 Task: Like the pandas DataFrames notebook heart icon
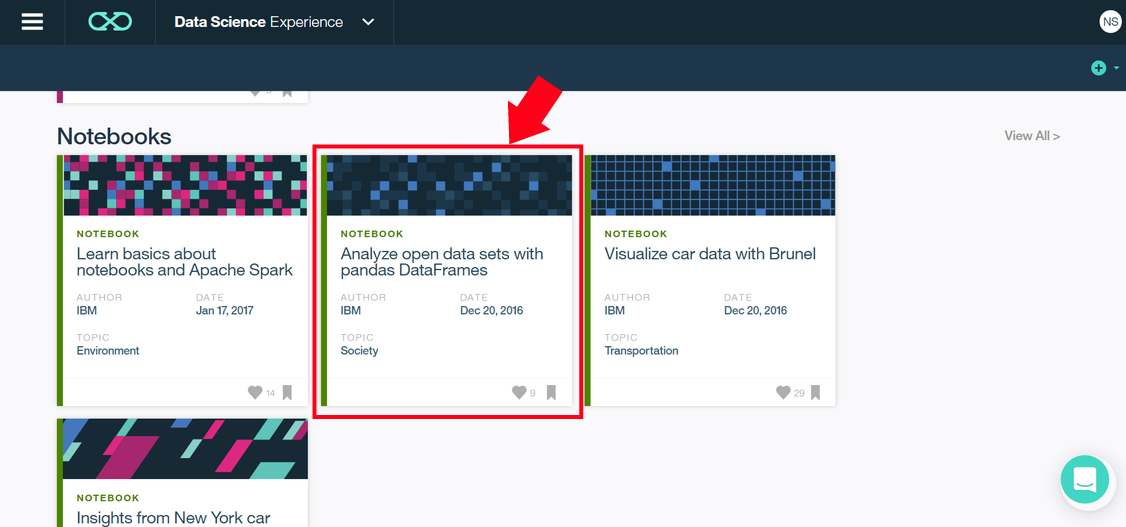pyautogui.click(x=519, y=392)
